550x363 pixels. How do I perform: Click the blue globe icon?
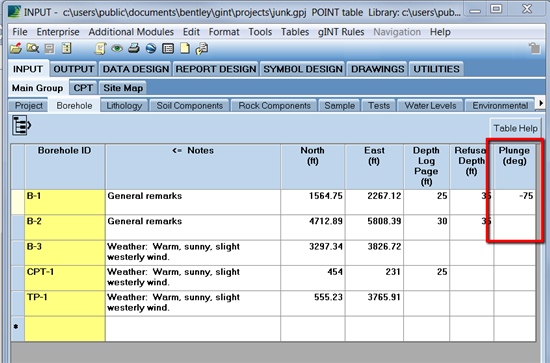[151, 48]
